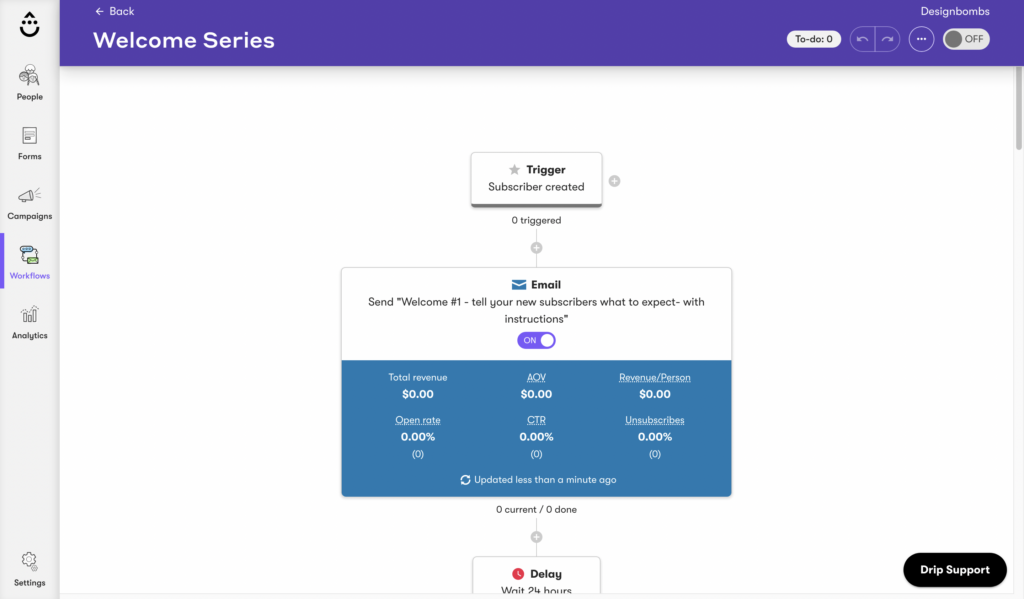Screen dimensions: 1024x599
Task: Disable the Welcome #1 email ON toggle
Action: [x=536, y=340]
